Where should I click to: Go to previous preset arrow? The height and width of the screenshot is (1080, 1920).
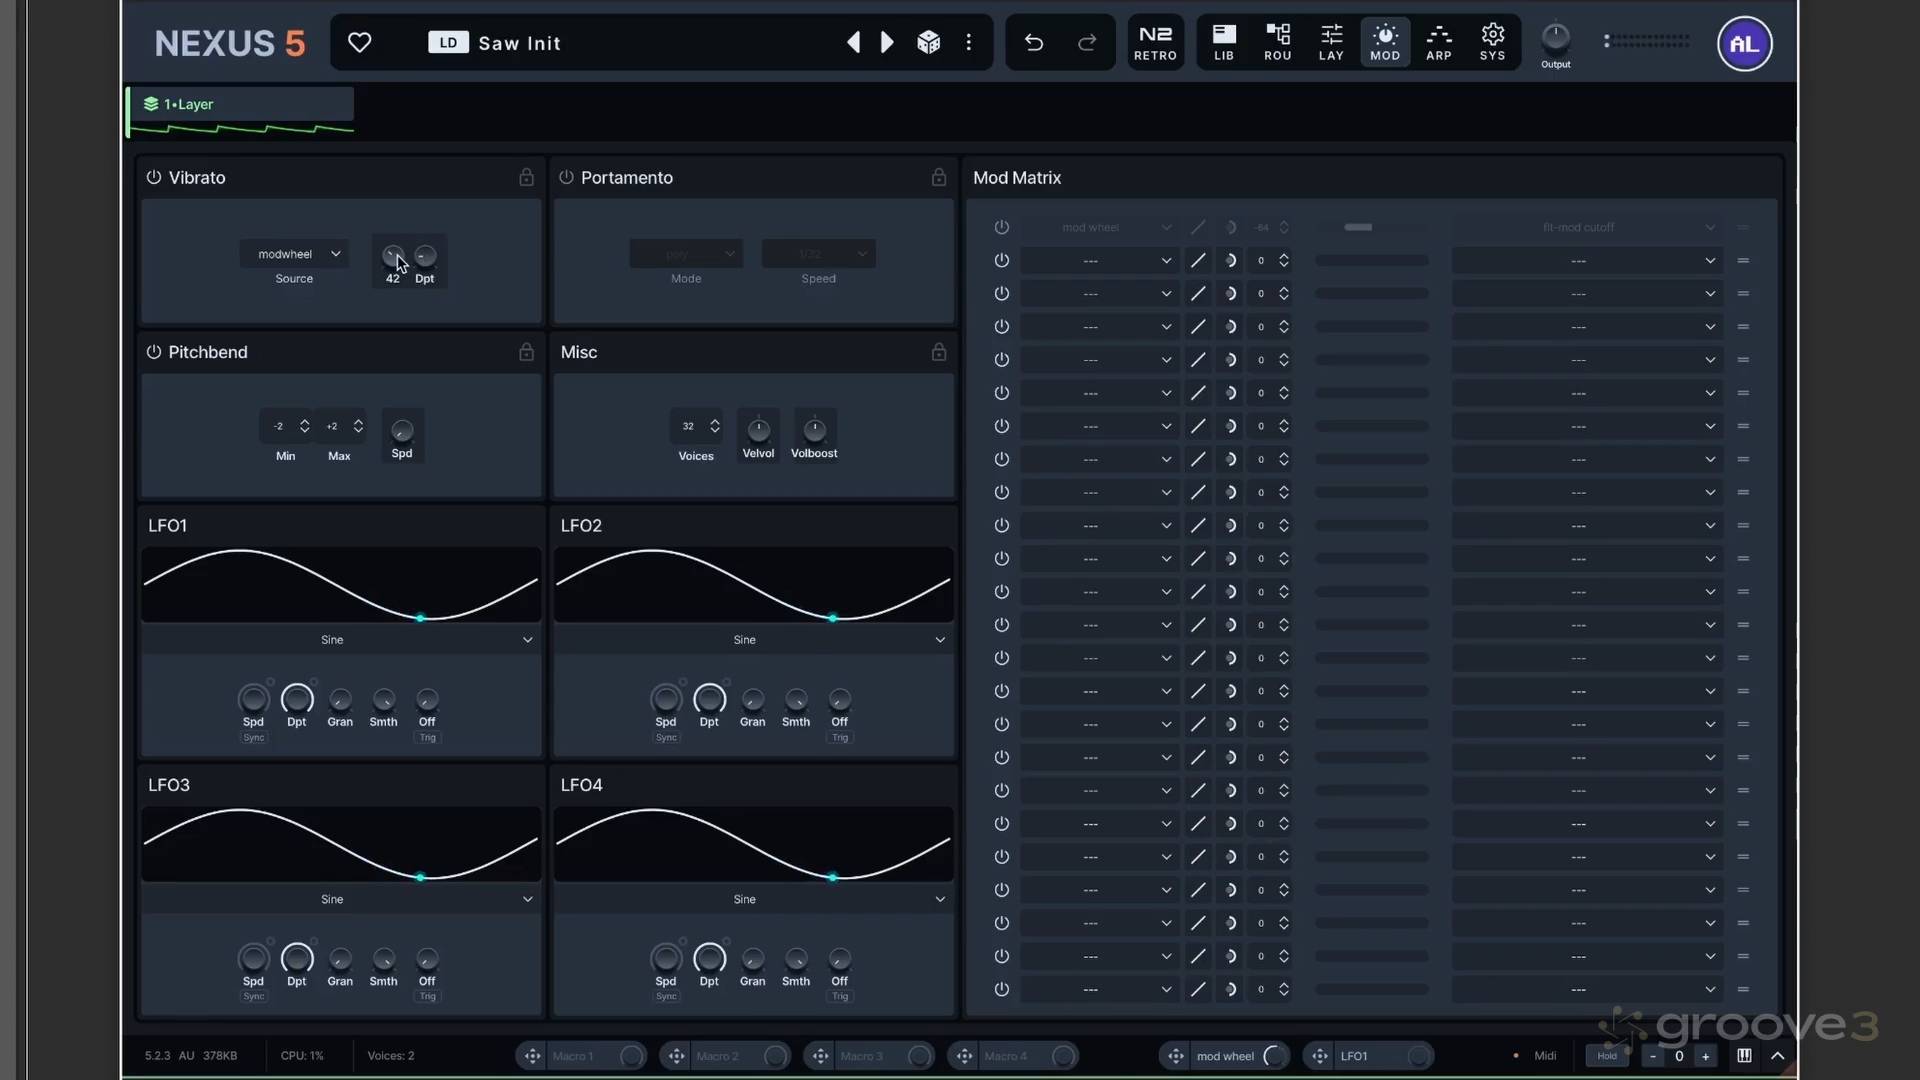(x=853, y=42)
